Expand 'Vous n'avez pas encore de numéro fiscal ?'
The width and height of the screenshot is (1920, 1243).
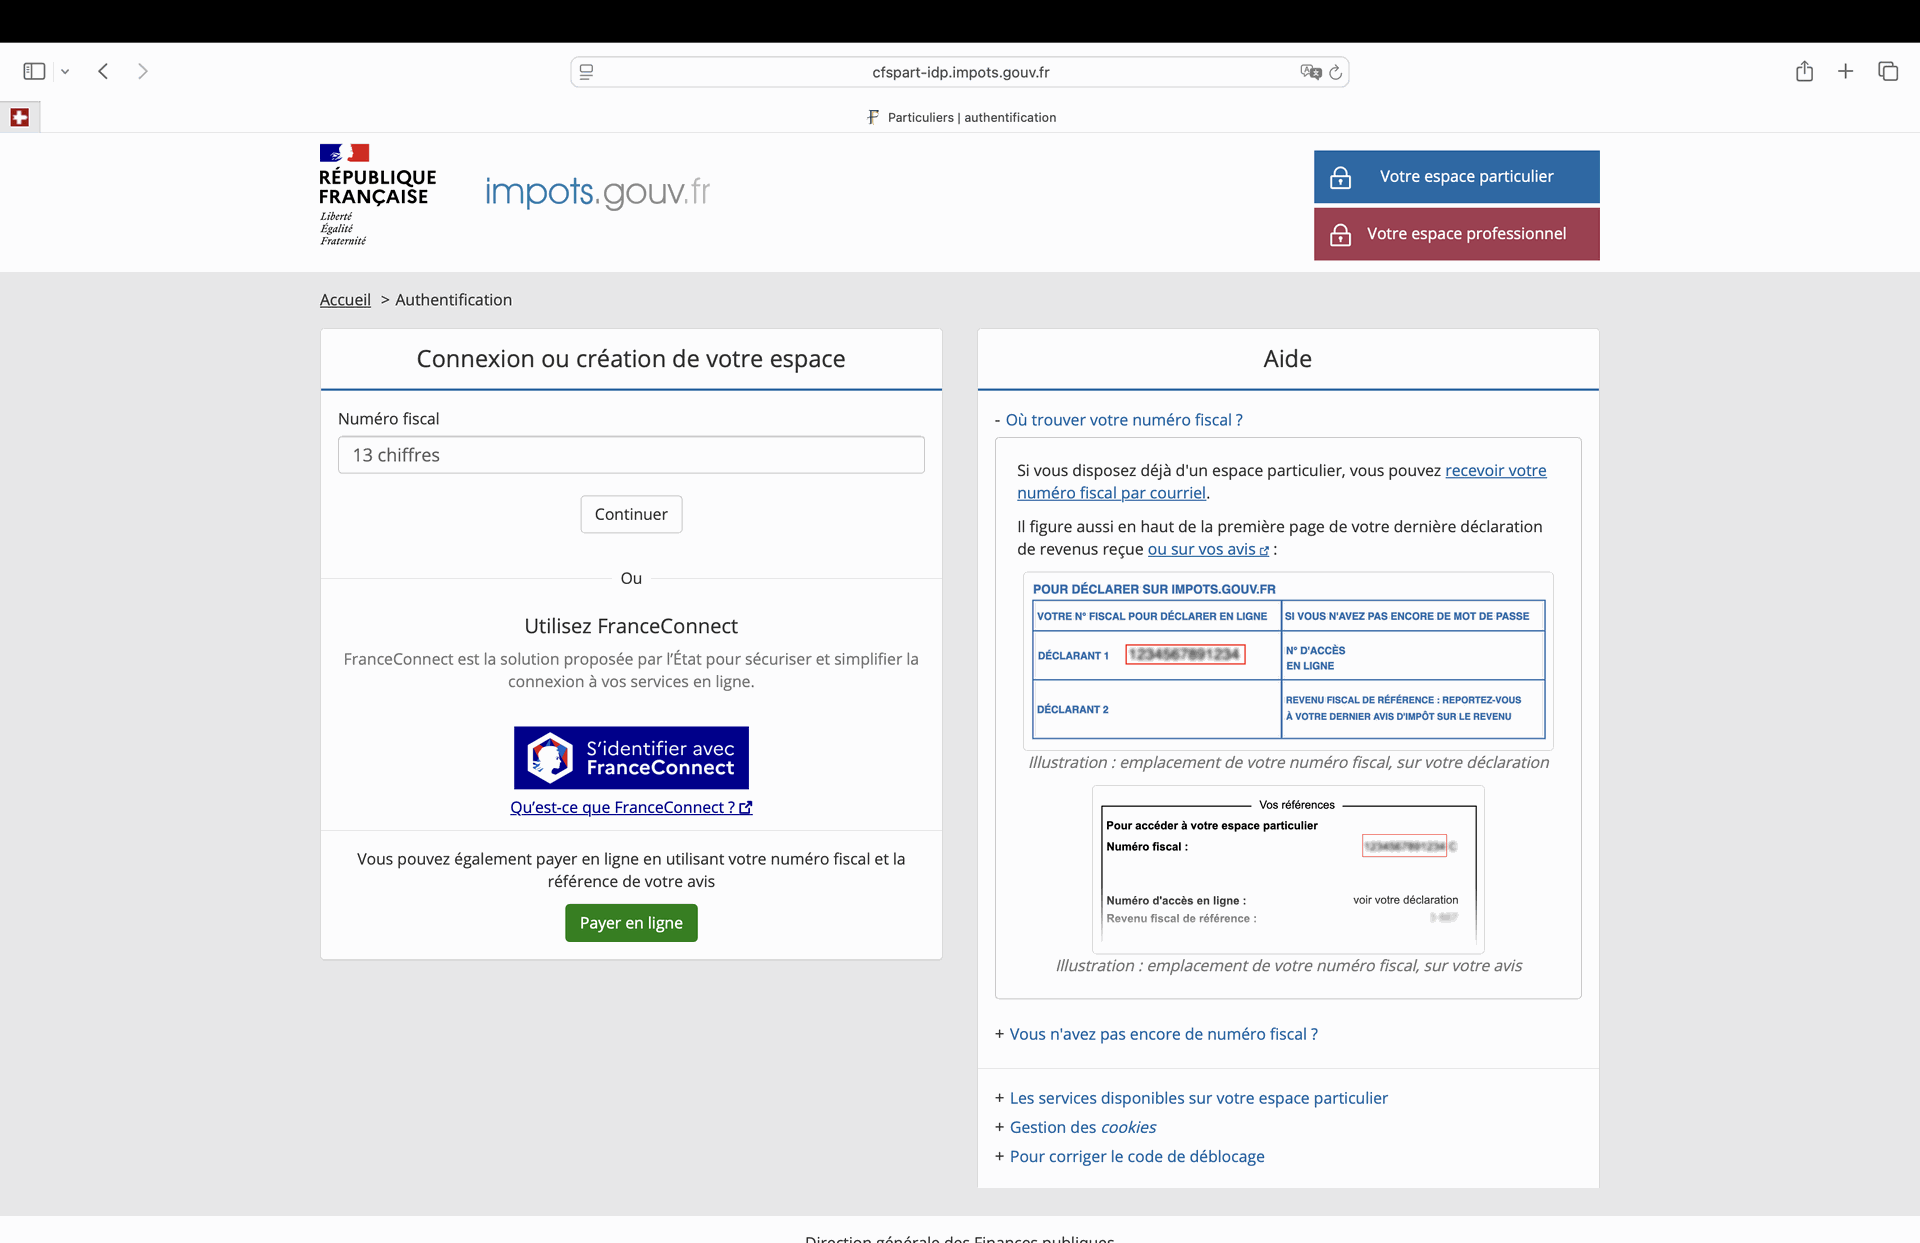1162,1034
